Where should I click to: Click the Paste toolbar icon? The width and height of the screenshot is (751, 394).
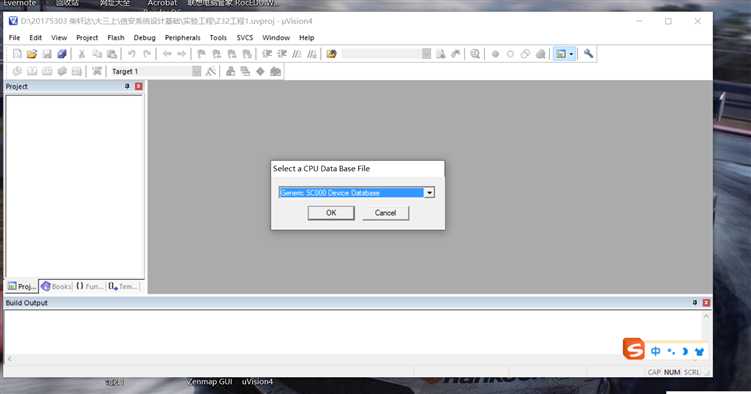[112, 54]
